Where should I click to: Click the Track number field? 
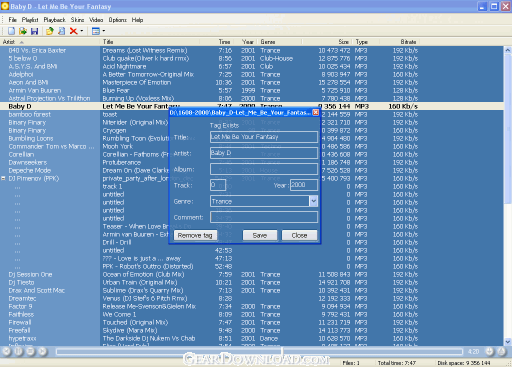tap(218, 185)
